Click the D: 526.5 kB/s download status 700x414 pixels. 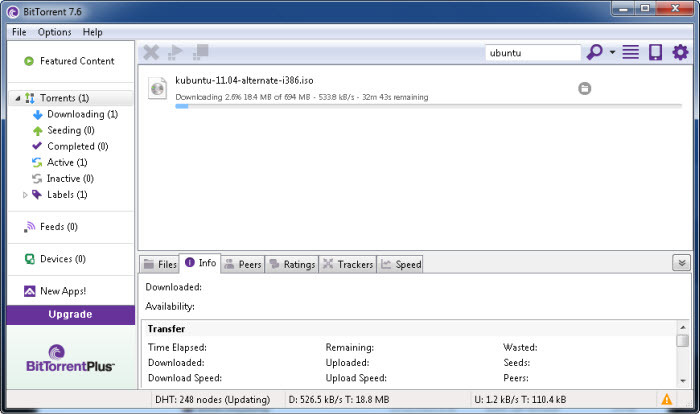pos(339,400)
